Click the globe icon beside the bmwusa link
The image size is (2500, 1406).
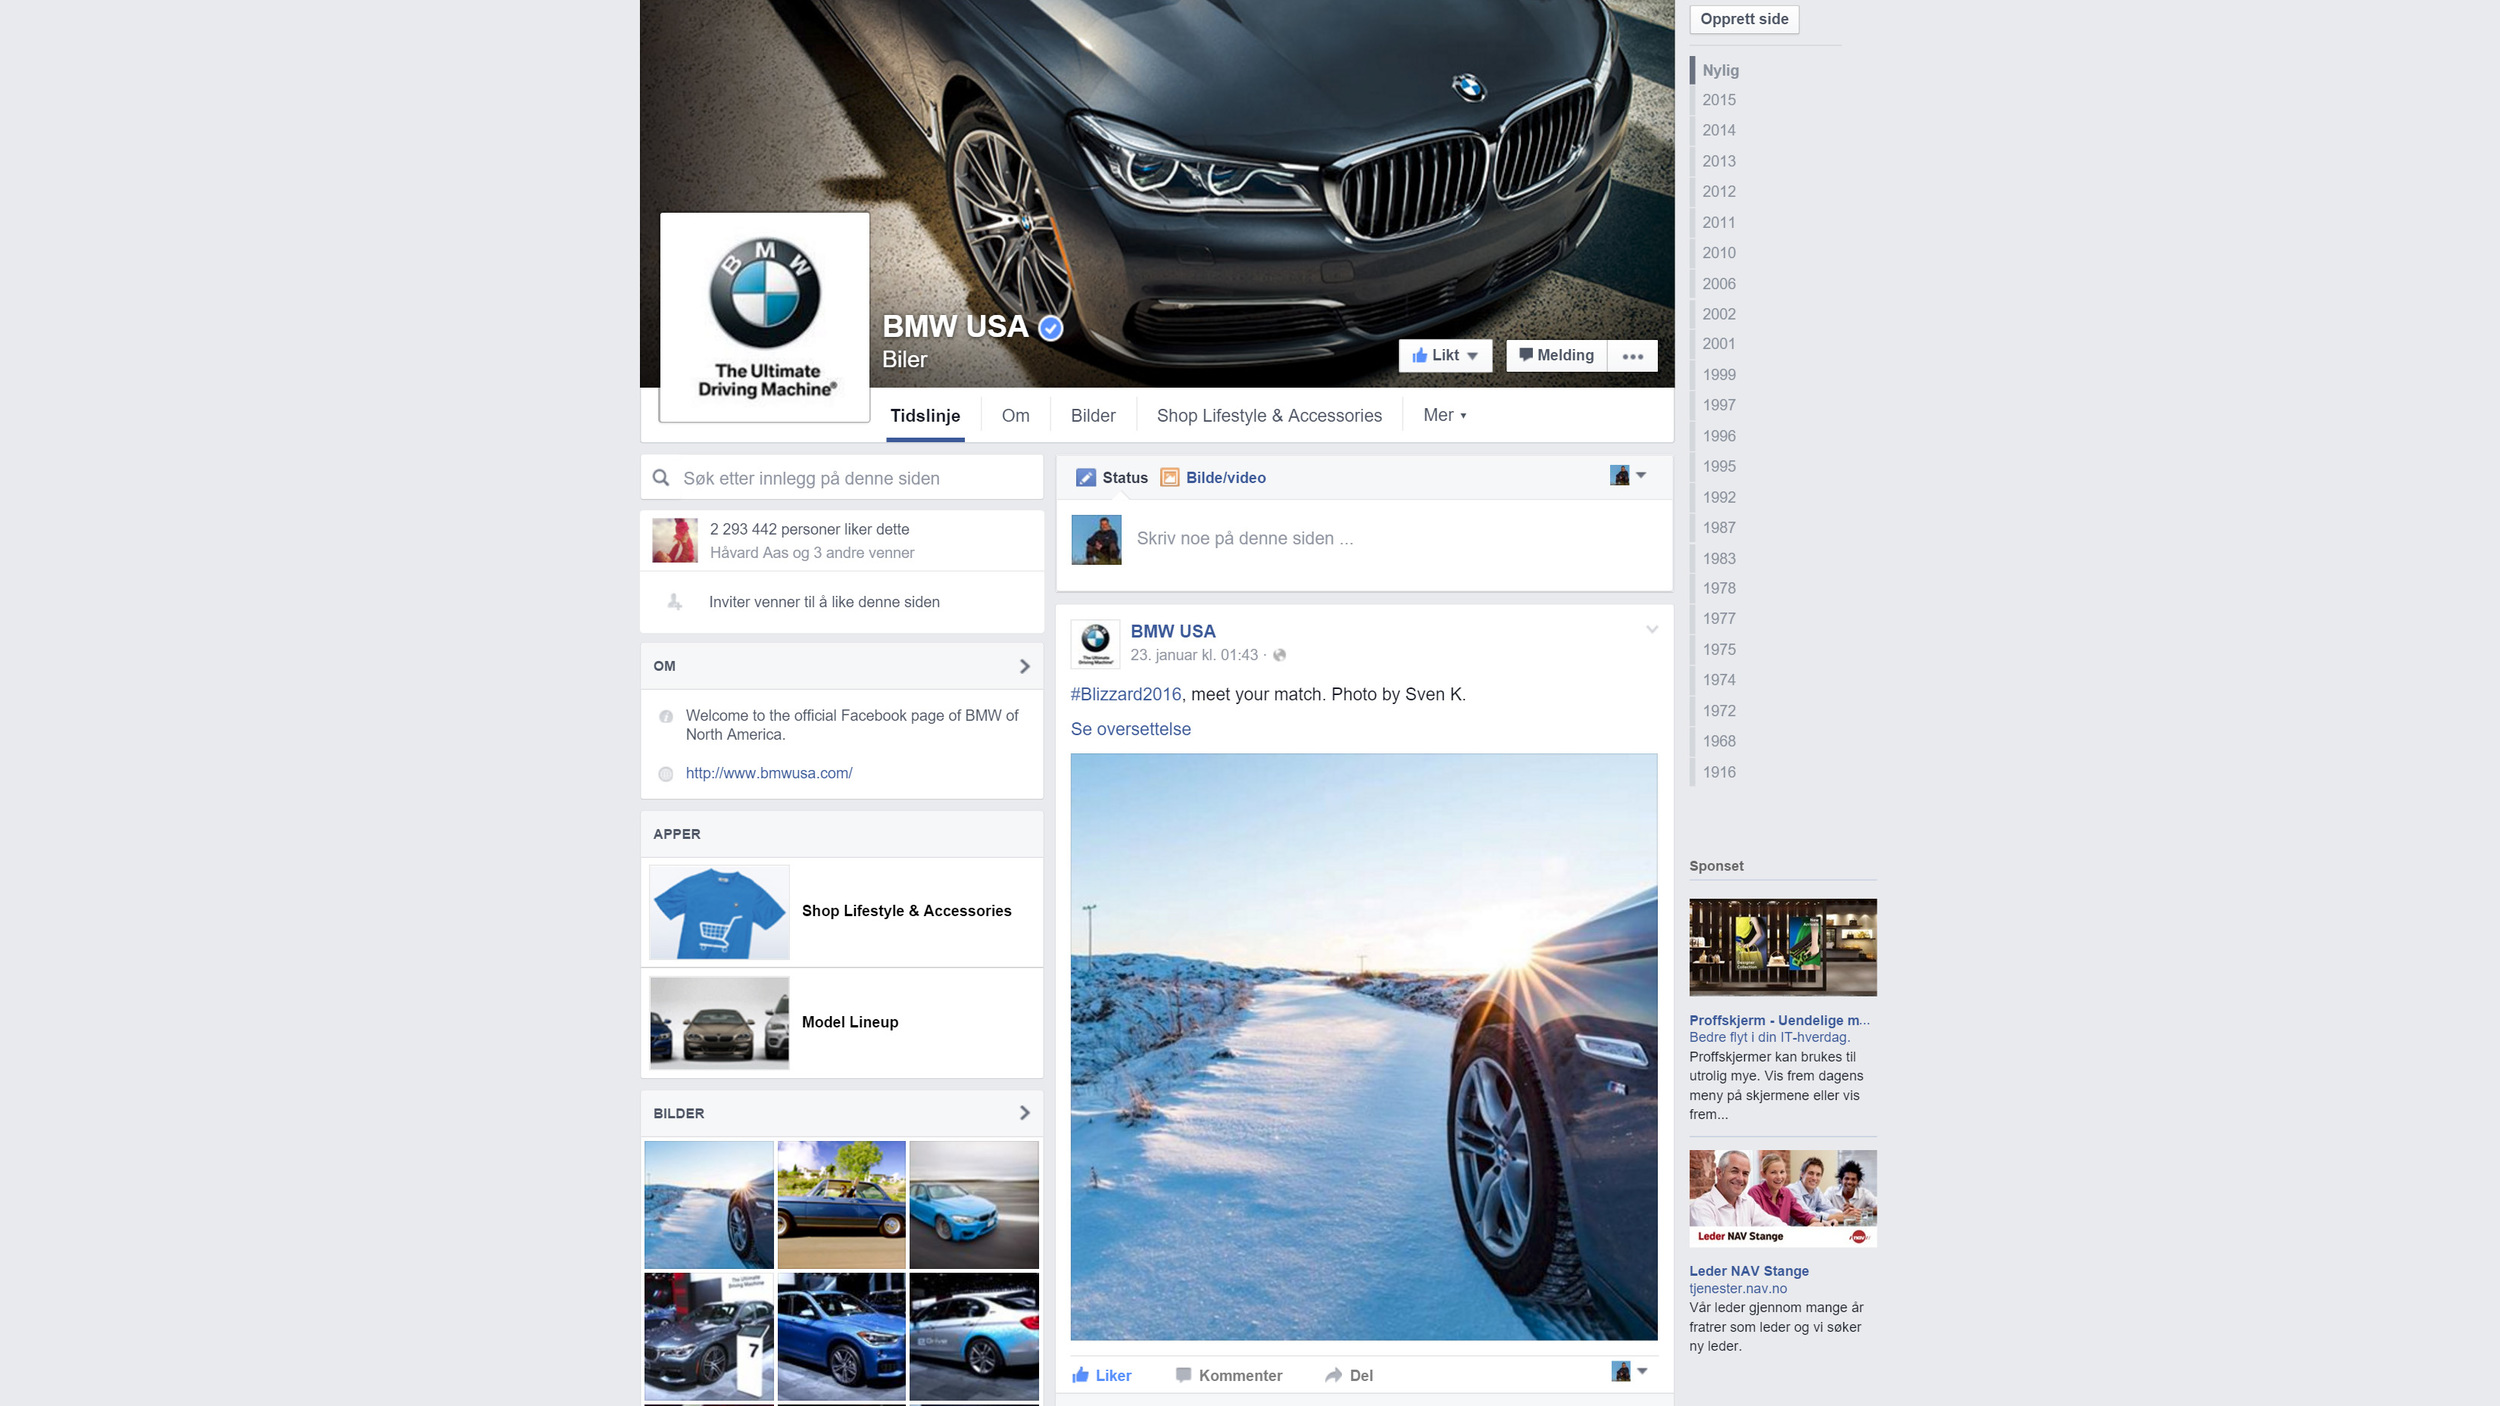click(x=666, y=774)
